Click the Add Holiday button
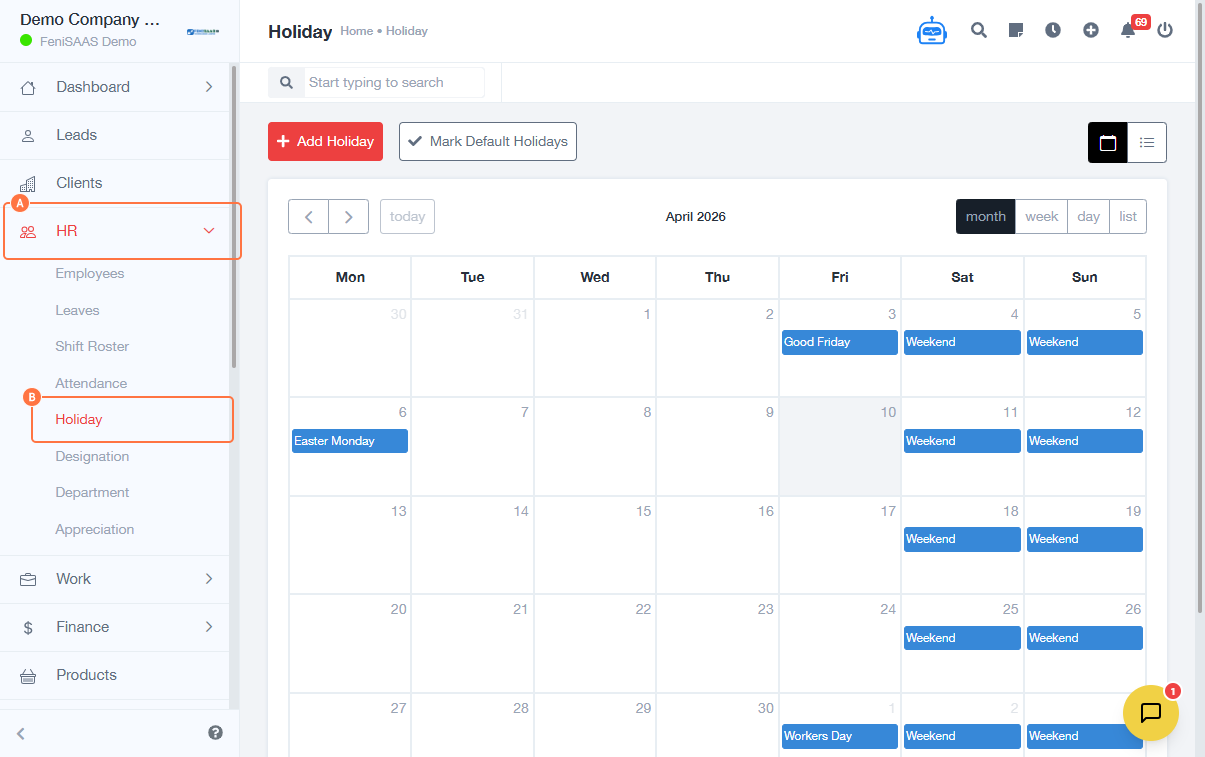1205x757 pixels. click(x=325, y=142)
